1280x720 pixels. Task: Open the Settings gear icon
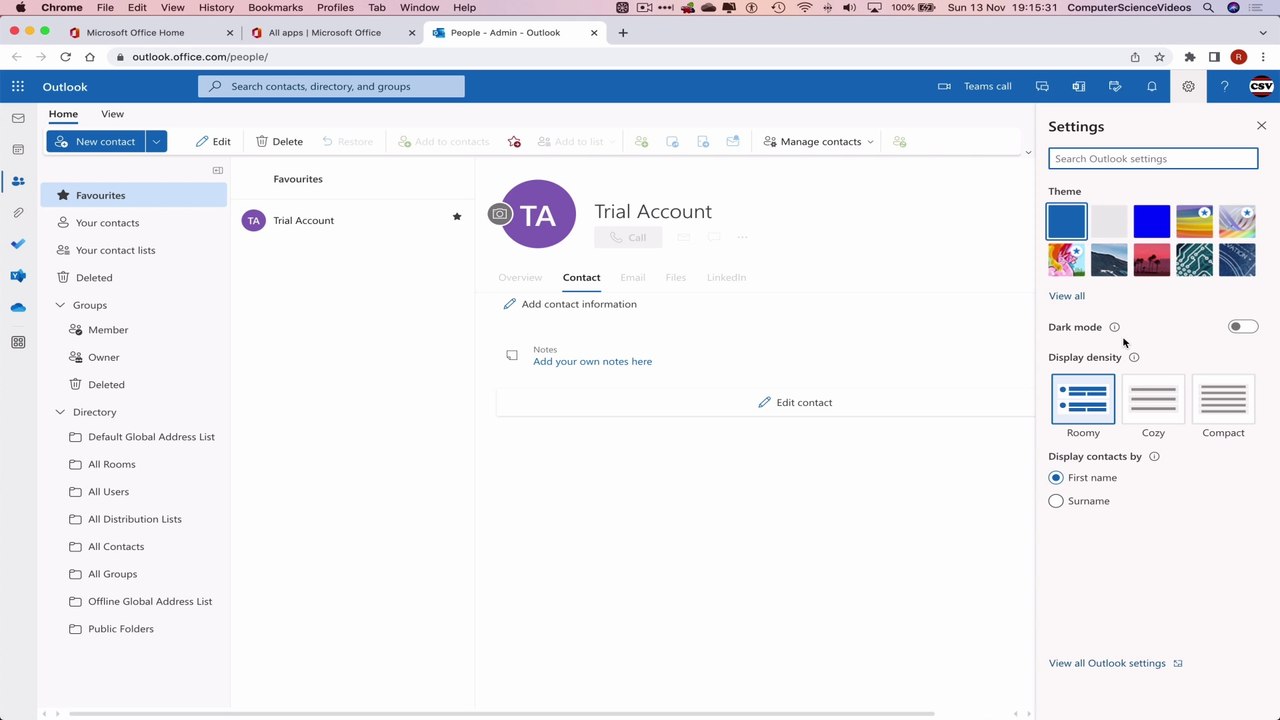[x=1188, y=87]
